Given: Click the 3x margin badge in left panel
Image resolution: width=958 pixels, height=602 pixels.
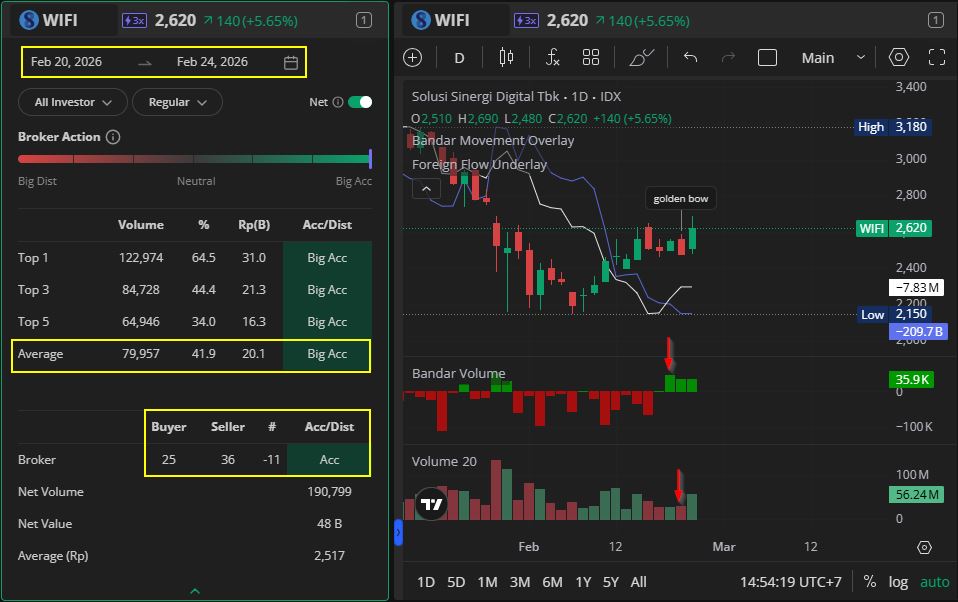Looking at the screenshot, I should pyautogui.click(x=134, y=21).
